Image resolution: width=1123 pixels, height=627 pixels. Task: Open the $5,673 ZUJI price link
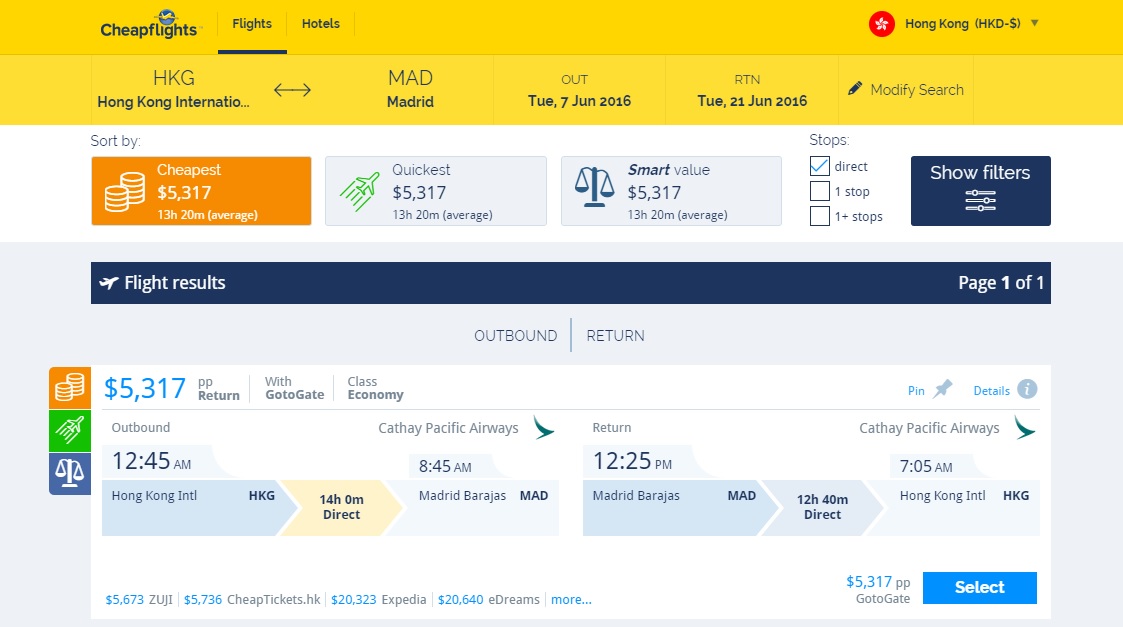tap(138, 600)
